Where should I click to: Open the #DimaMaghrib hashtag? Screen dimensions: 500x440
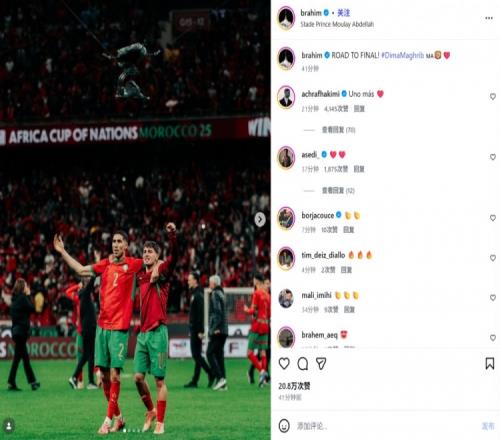point(403,55)
